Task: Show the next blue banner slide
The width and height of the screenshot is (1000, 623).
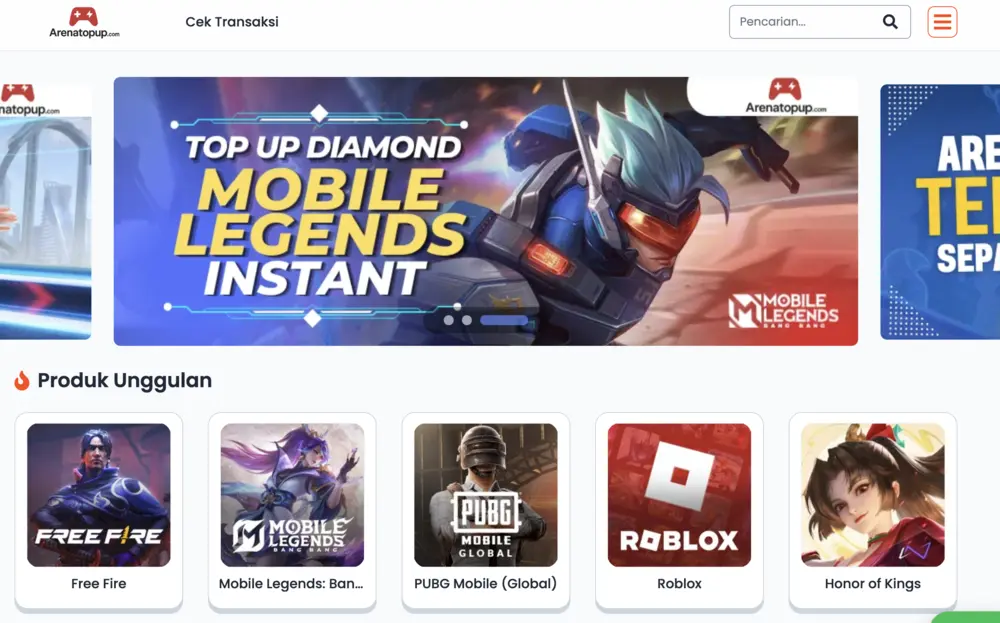Action: click(940, 212)
